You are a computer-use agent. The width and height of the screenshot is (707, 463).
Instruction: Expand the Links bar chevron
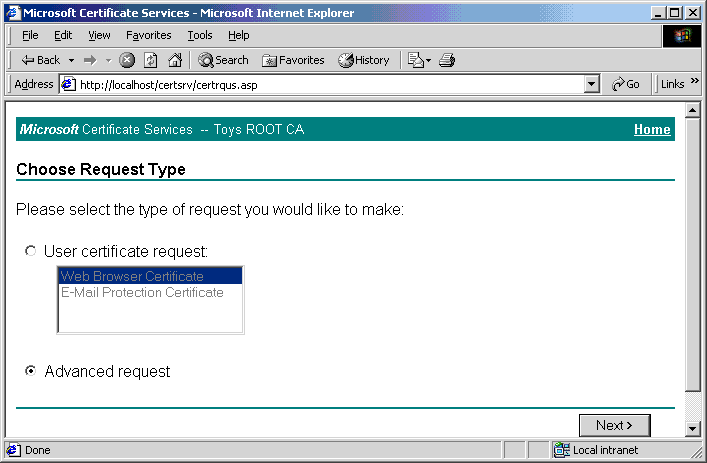pos(694,81)
